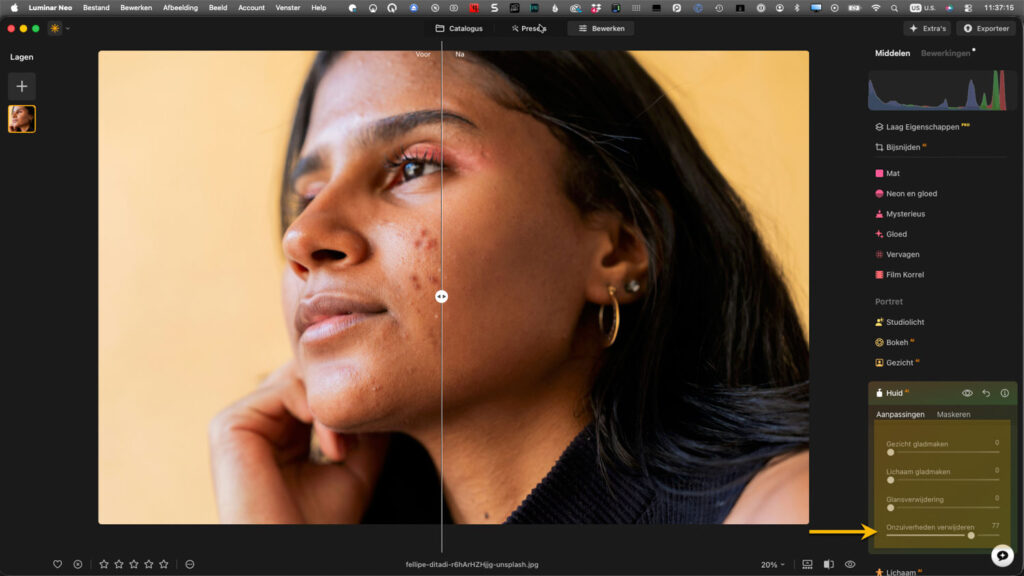The width and height of the screenshot is (1024, 576).
Task: Rate the photo five stars
Action: pyautogui.click(x=164, y=564)
